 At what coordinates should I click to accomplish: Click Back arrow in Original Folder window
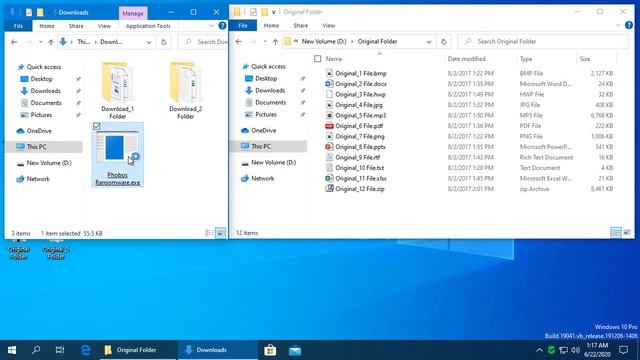click(238, 42)
